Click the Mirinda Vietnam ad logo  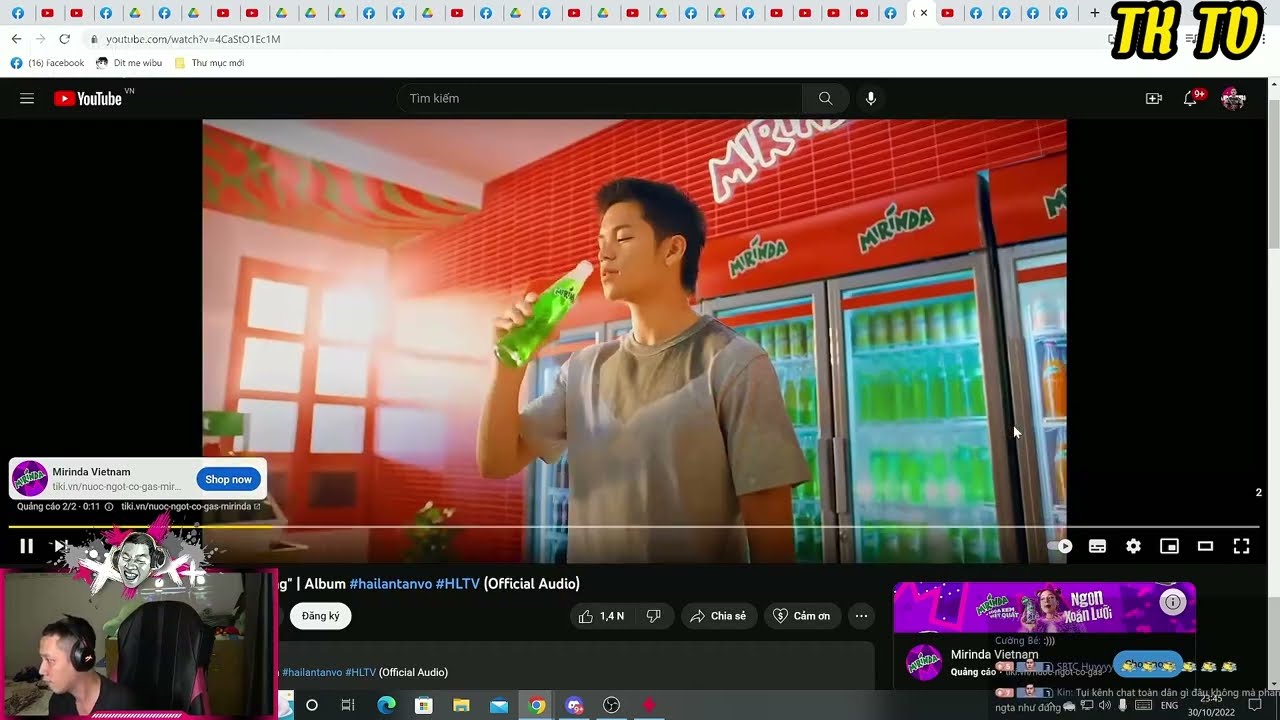(x=29, y=479)
